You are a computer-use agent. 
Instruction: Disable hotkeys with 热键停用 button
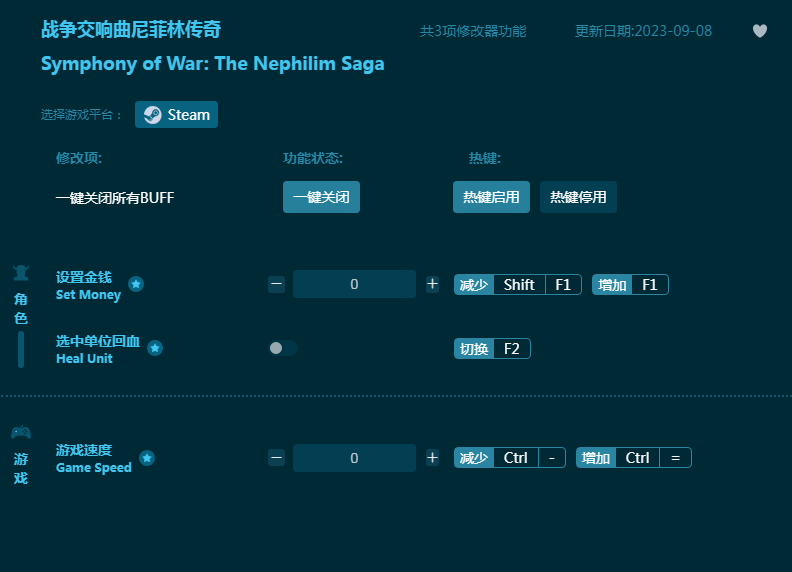point(578,197)
